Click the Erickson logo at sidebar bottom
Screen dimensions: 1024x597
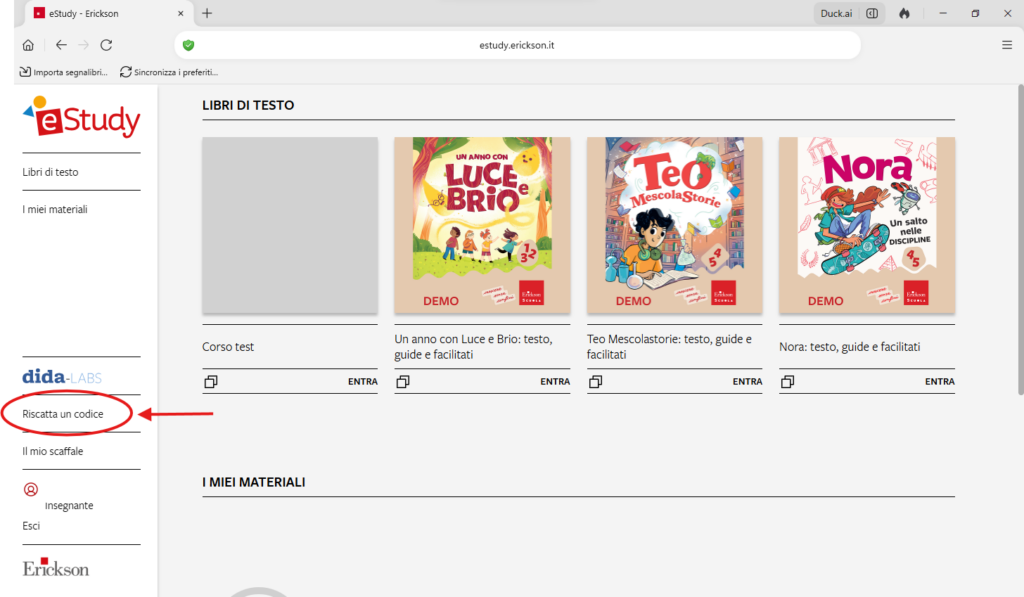(56, 568)
